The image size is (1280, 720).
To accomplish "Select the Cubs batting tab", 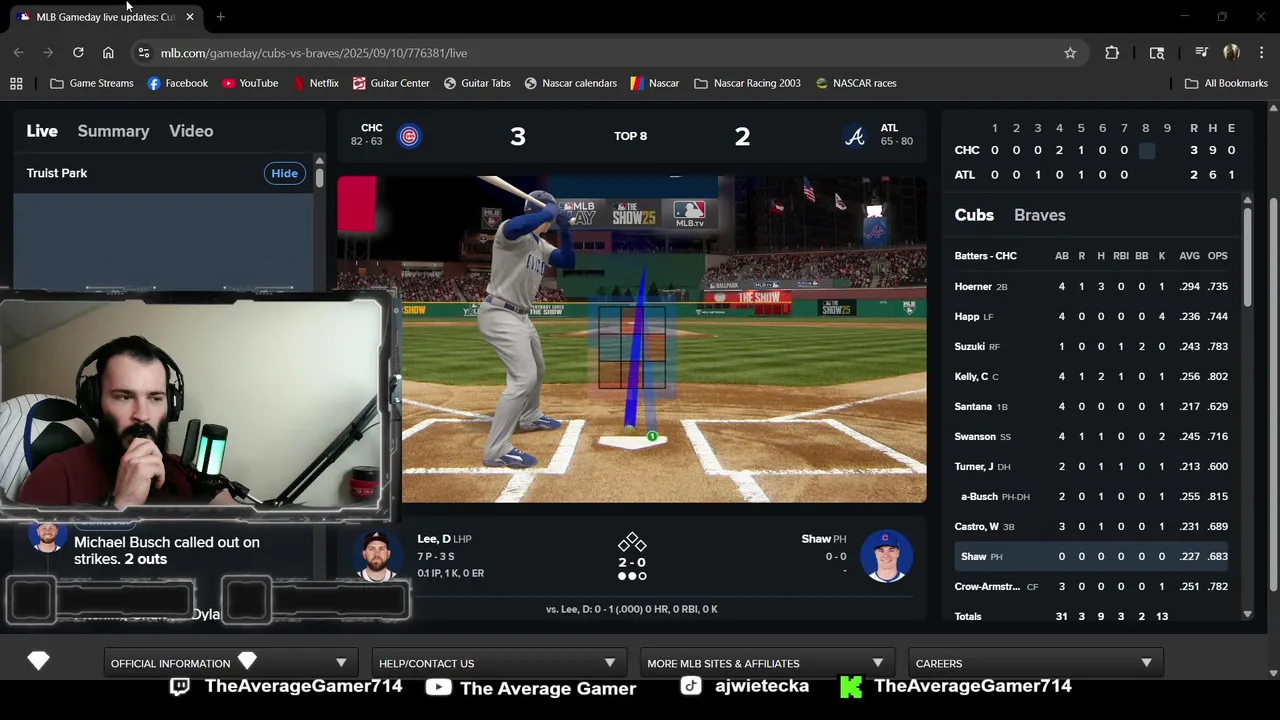I will tap(974, 215).
